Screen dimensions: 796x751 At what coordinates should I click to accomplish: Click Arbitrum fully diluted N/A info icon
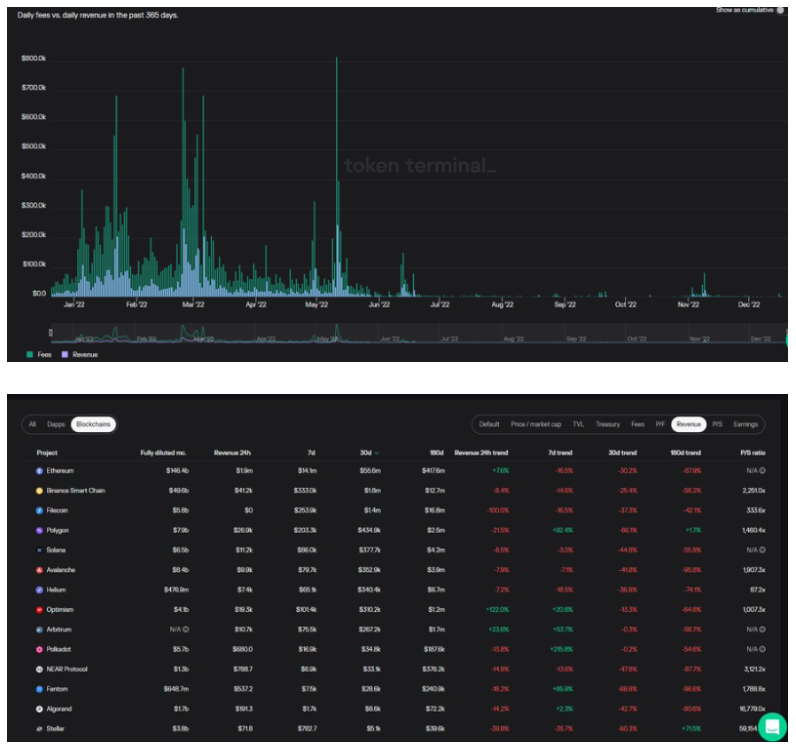click(x=186, y=629)
